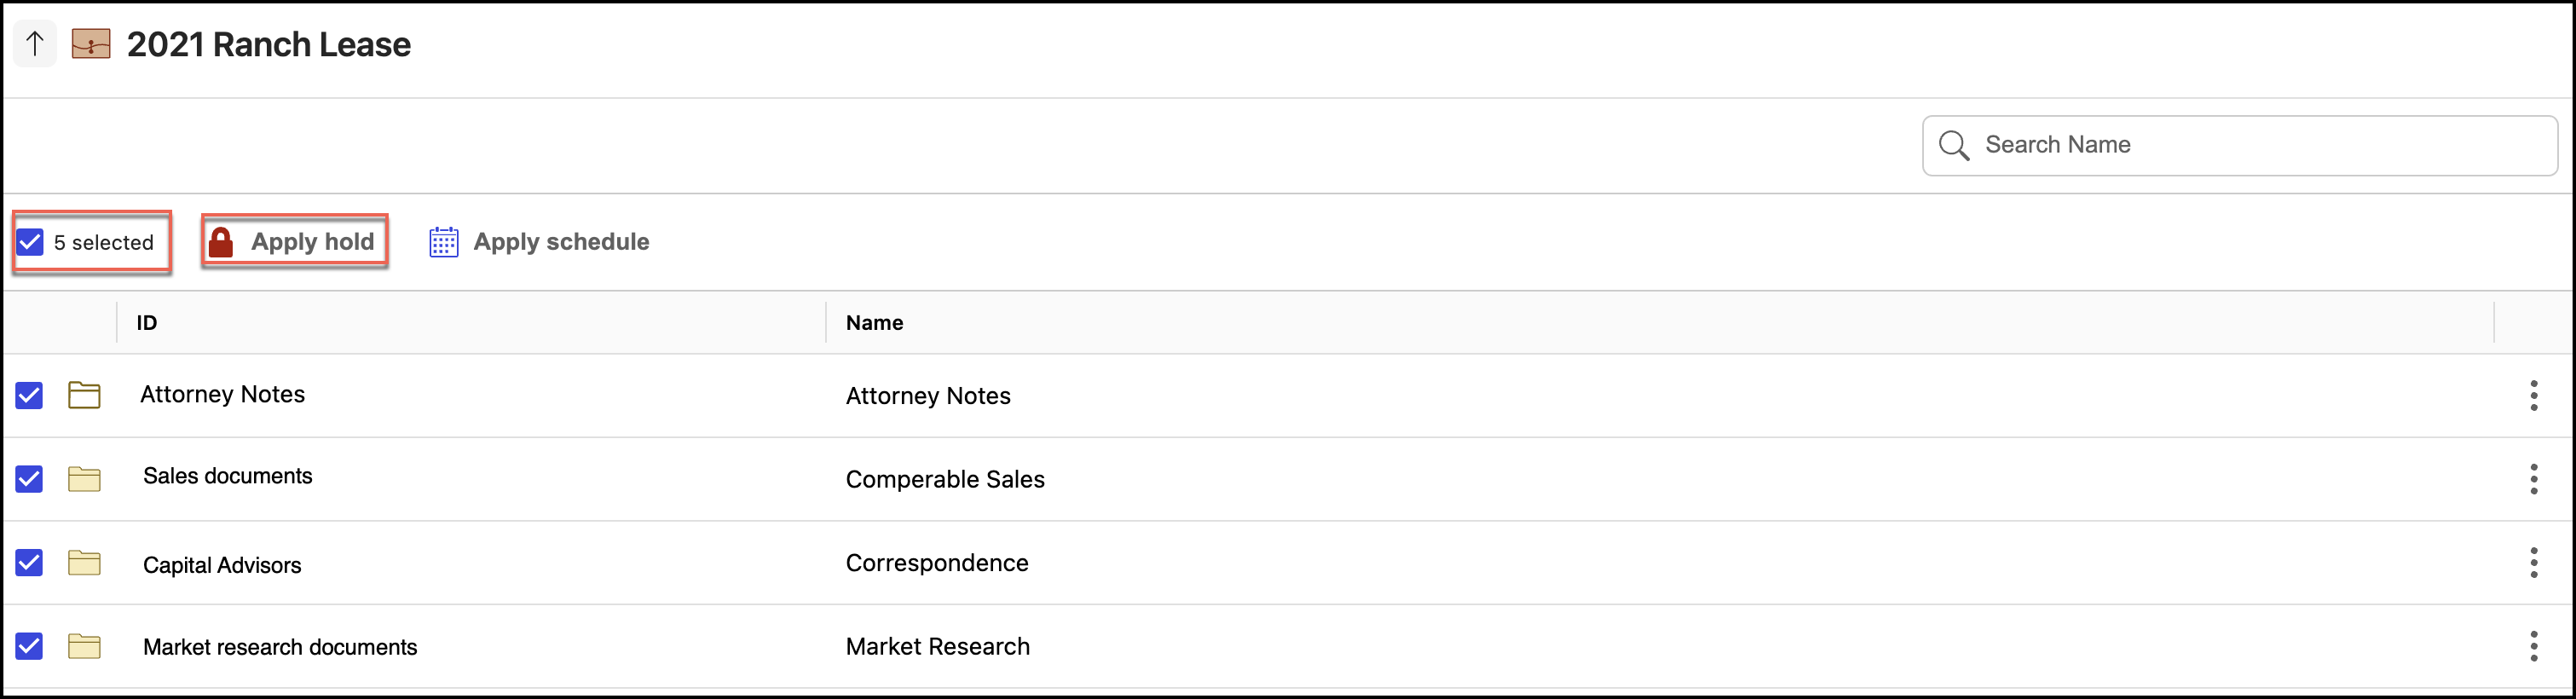Click the Apply schedule button label

click(x=561, y=242)
